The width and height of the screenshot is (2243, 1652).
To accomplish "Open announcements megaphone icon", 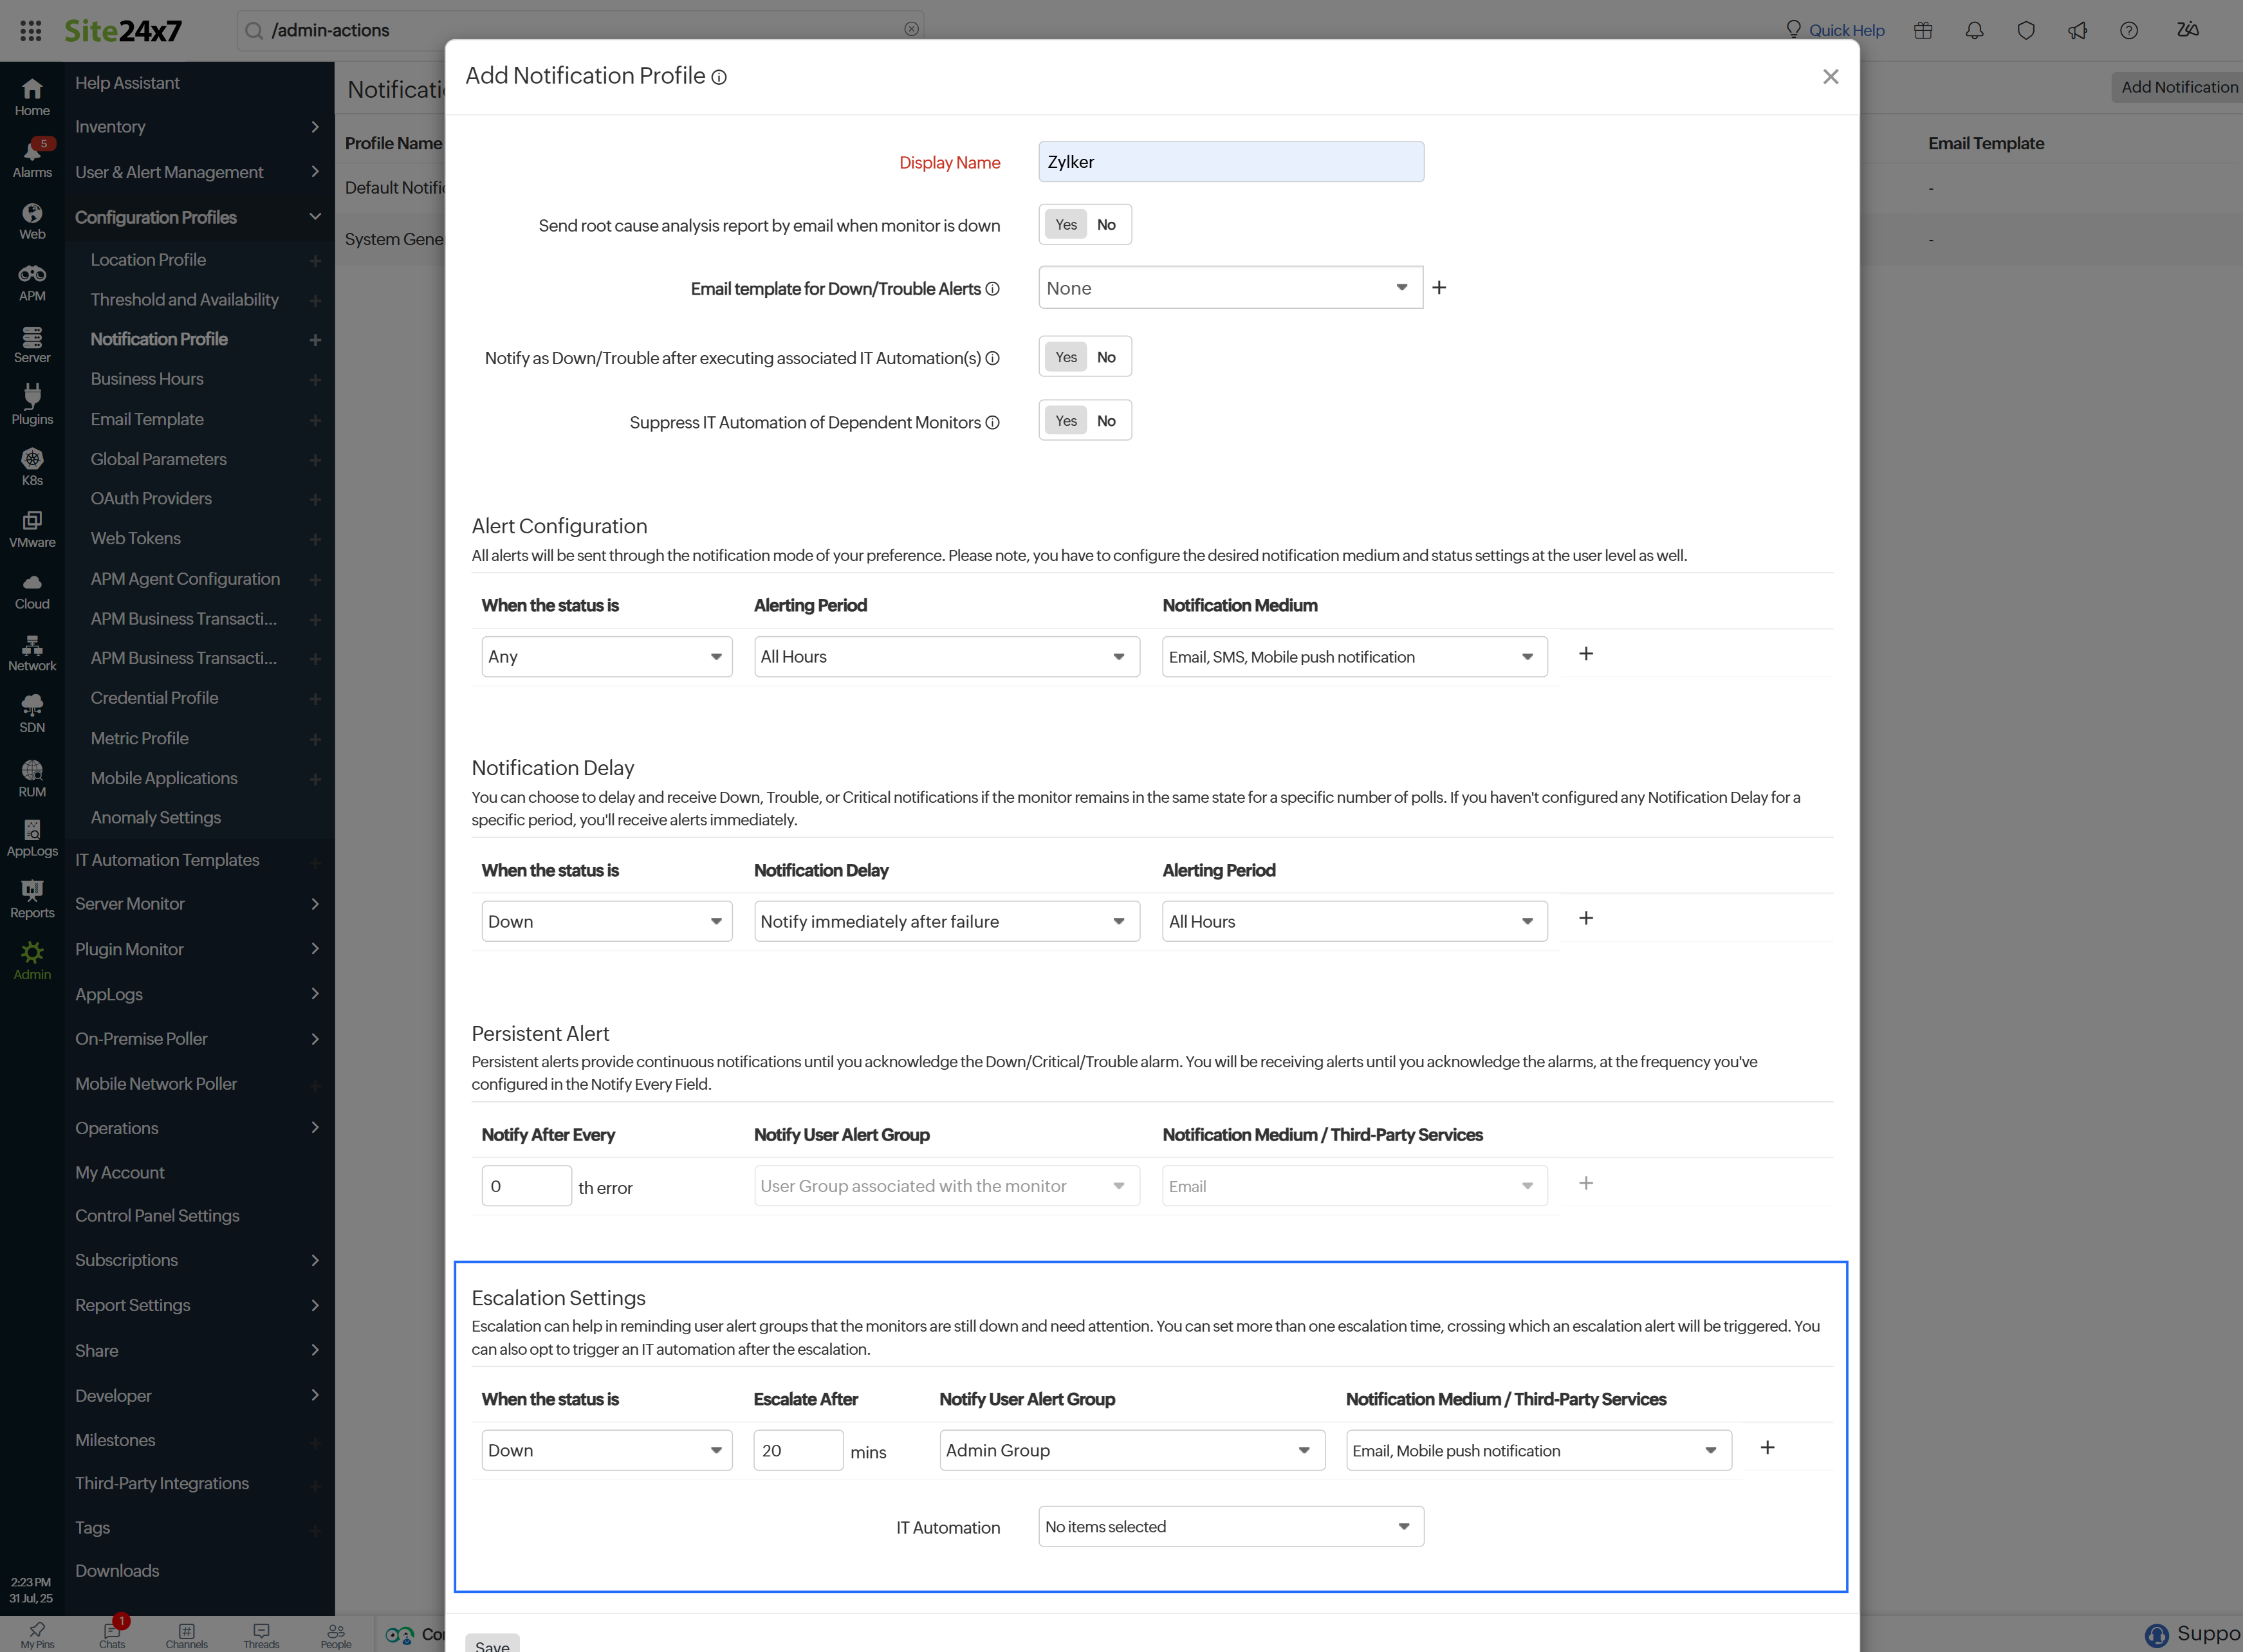I will point(2077,30).
